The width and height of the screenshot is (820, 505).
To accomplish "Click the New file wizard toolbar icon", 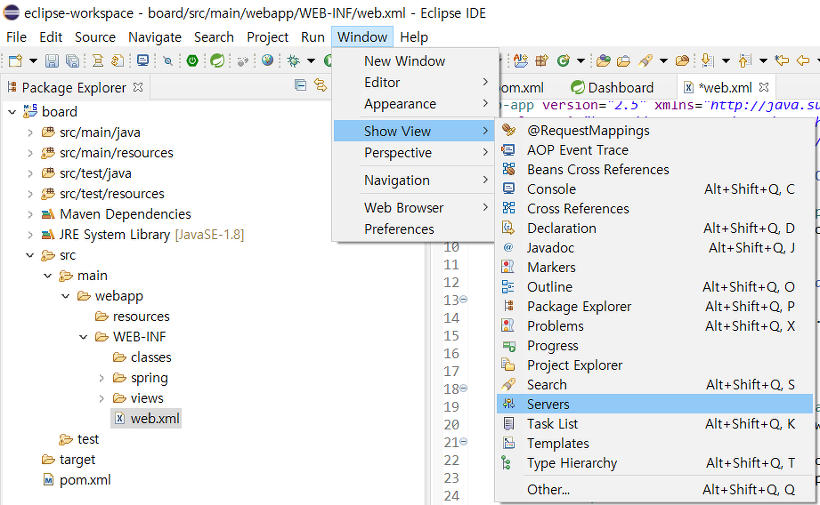I will [x=15, y=61].
